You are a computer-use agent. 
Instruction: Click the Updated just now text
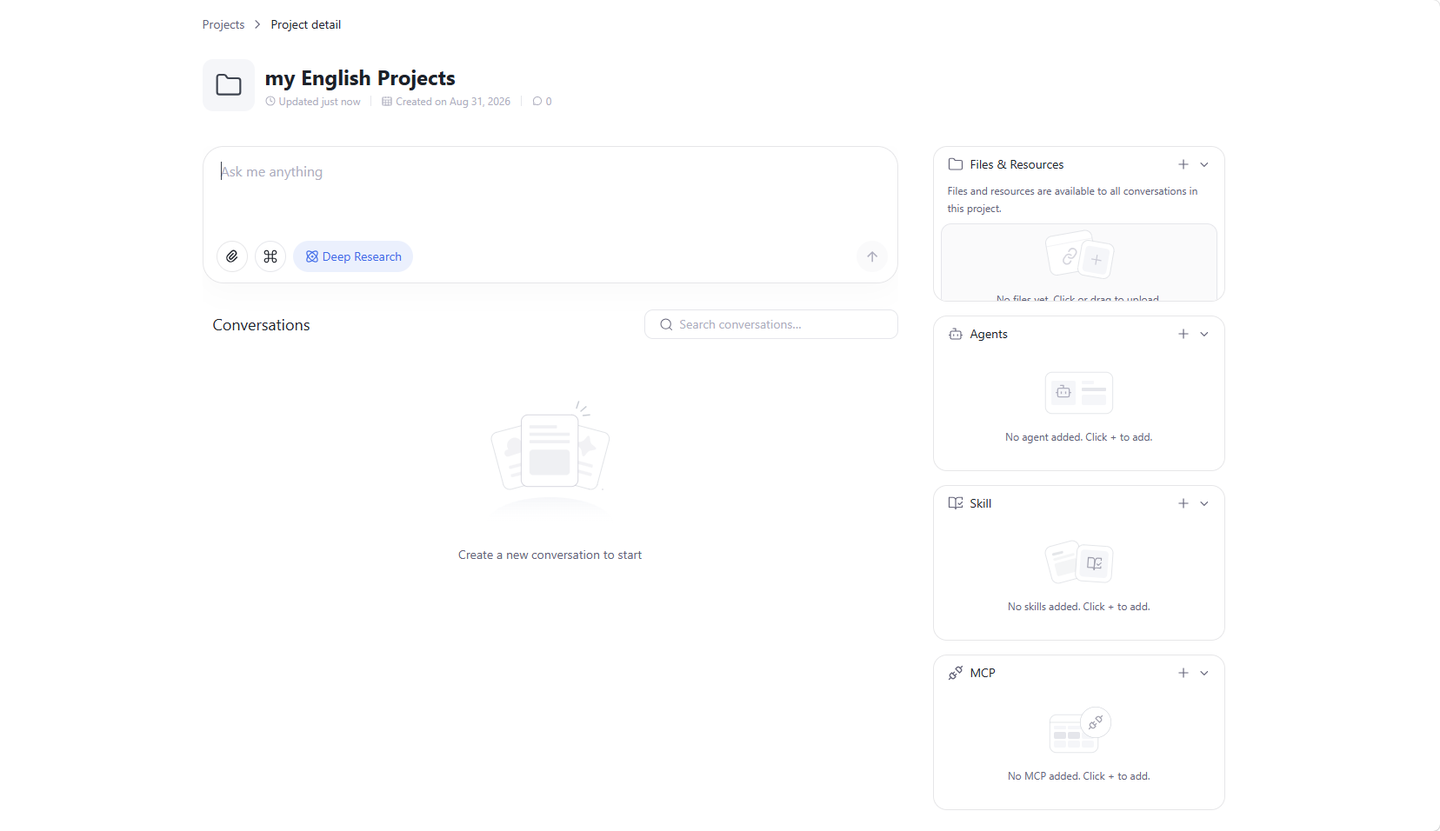[x=319, y=102]
